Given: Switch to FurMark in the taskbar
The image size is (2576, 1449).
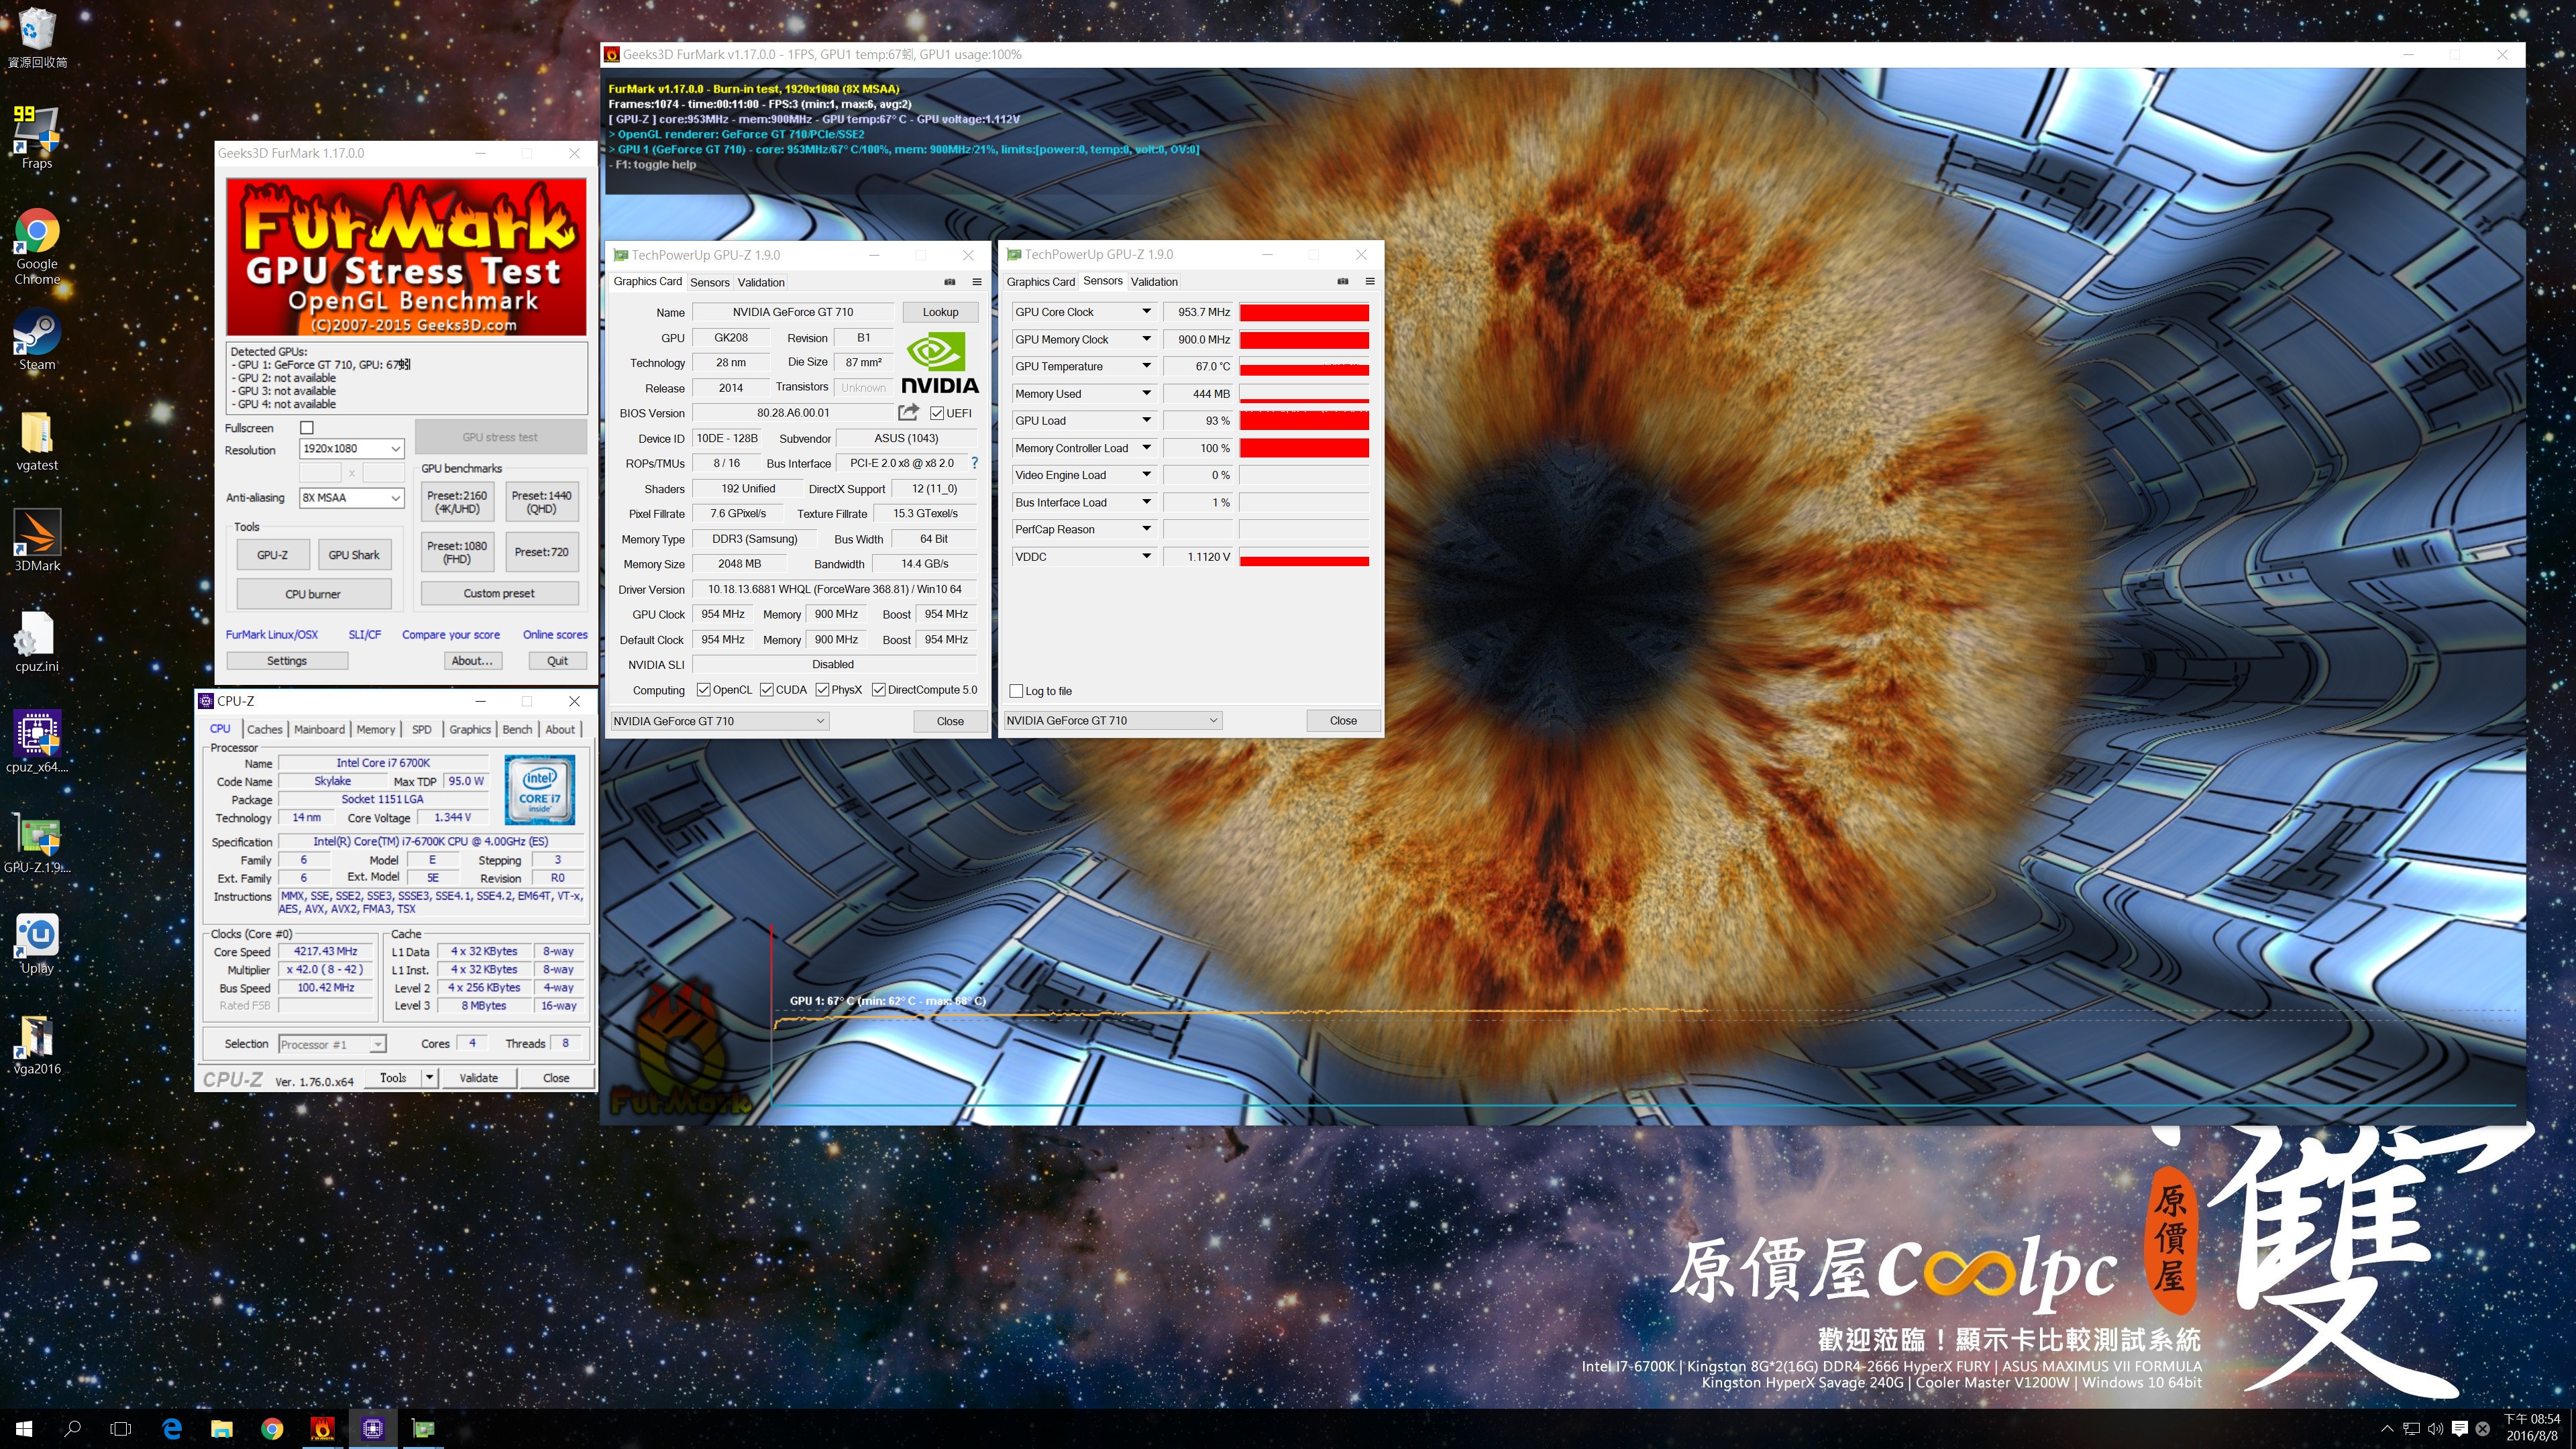Looking at the screenshot, I should point(322,1429).
